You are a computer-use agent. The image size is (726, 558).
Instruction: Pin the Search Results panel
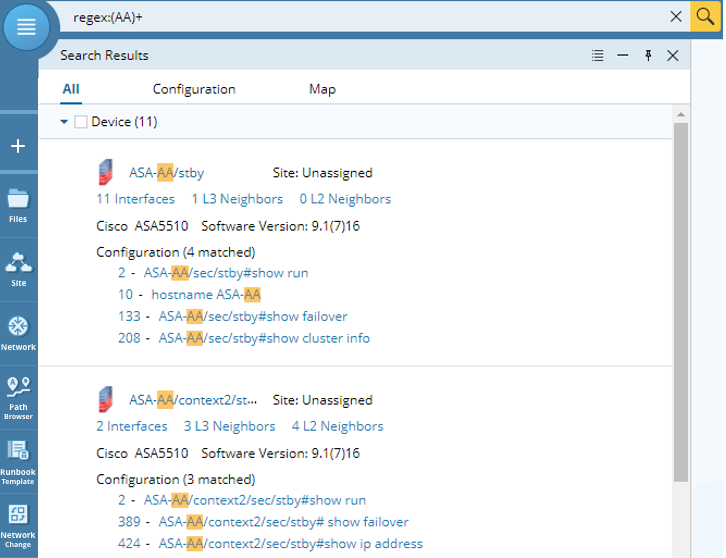click(648, 56)
